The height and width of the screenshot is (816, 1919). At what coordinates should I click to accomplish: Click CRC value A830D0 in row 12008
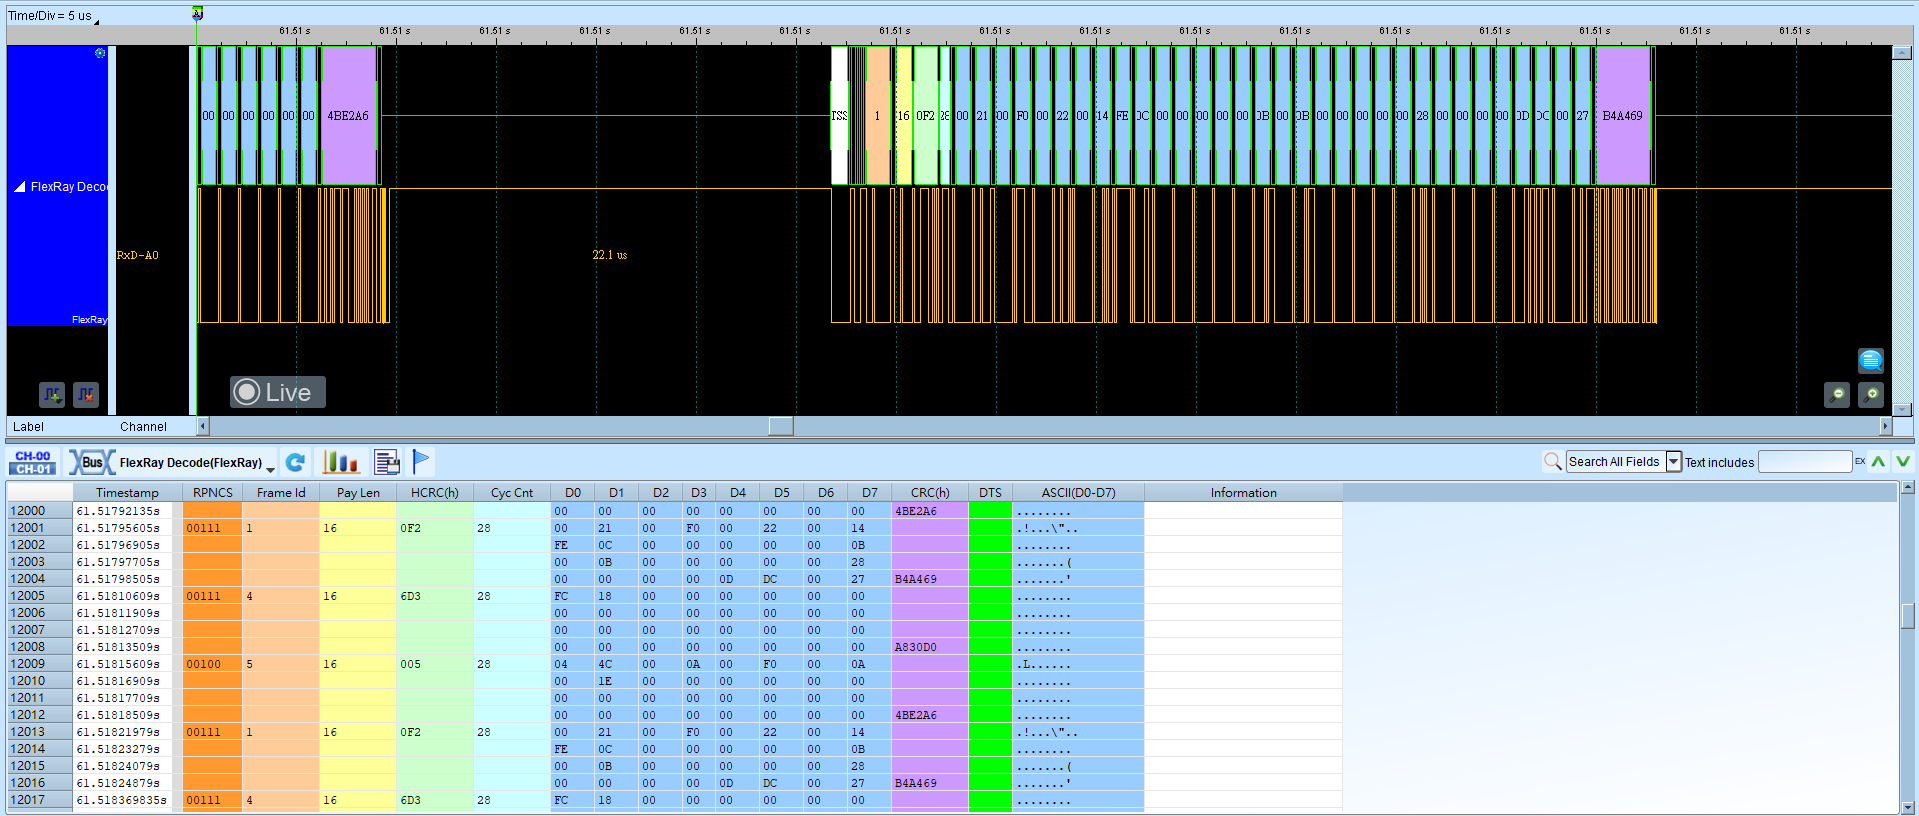click(x=915, y=647)
